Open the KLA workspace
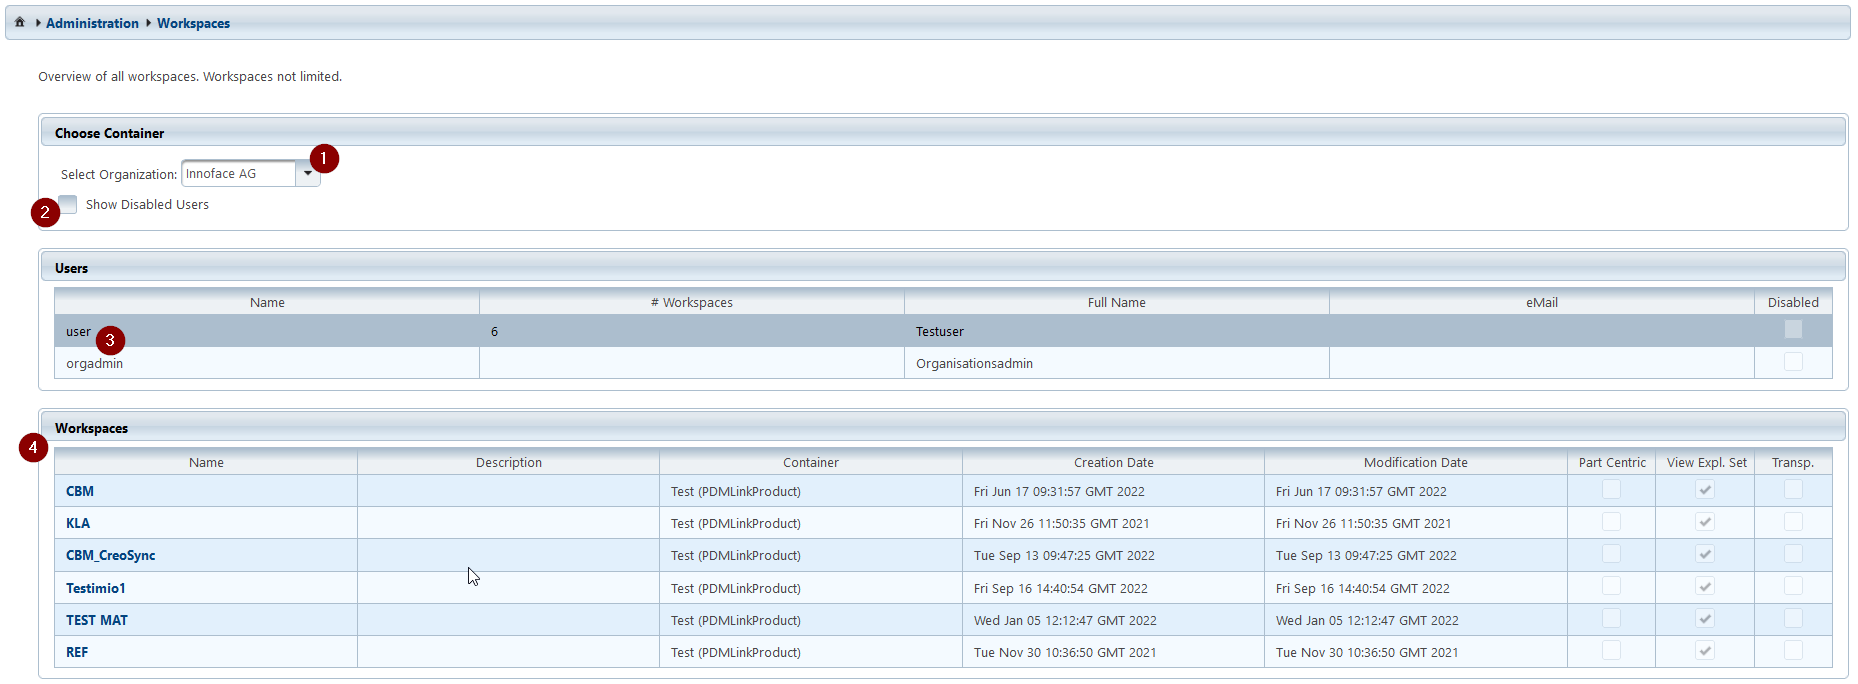The height and width of the screenshot is (684, 1858). point(78,523)
